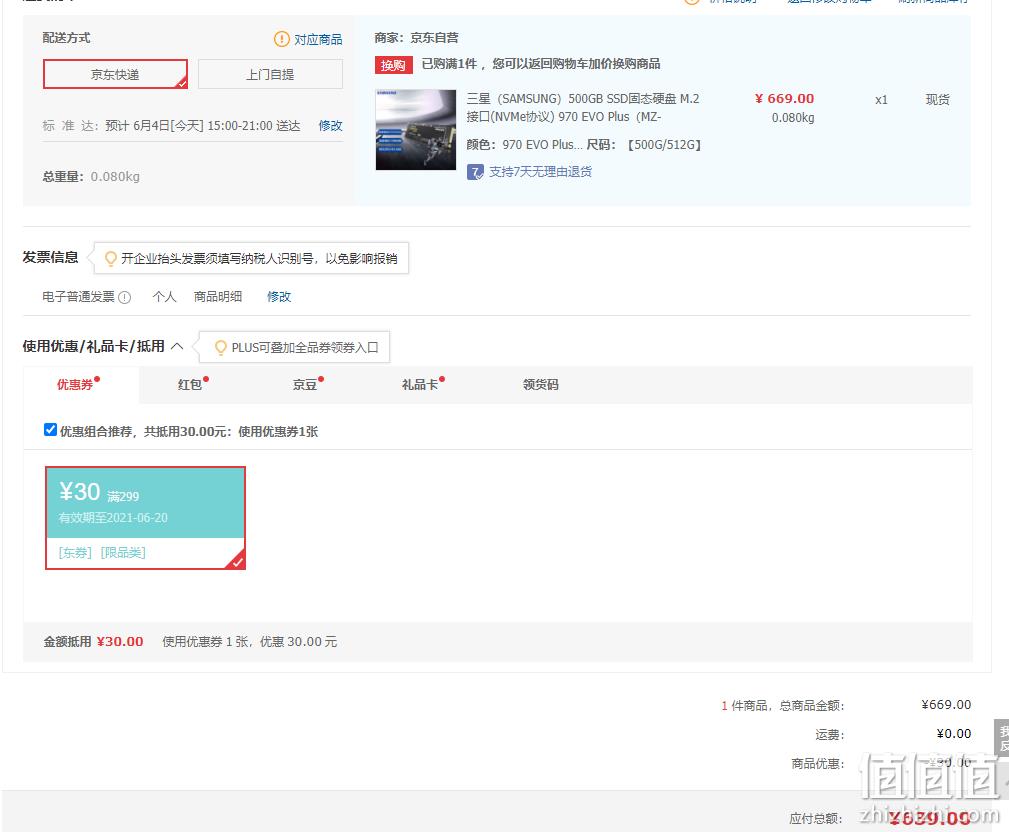Screen dimensions: 1009x832
Task: Switch to the 京豆 tab
Action: coord(304,385)
